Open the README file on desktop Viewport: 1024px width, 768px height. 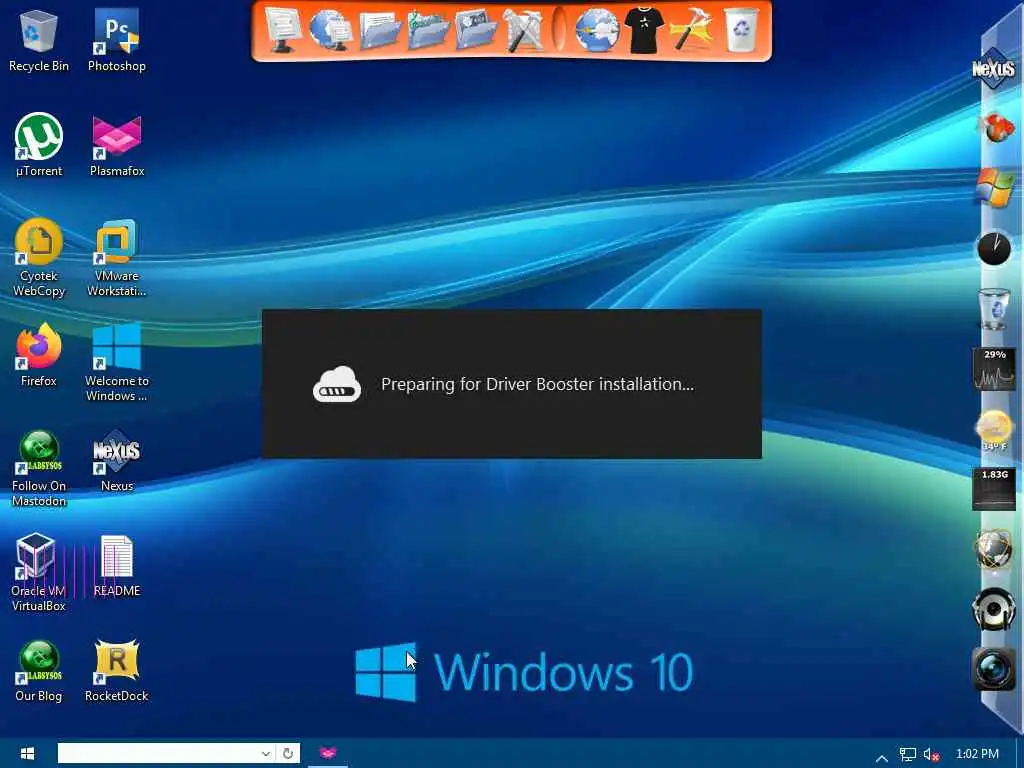[117, 566]
